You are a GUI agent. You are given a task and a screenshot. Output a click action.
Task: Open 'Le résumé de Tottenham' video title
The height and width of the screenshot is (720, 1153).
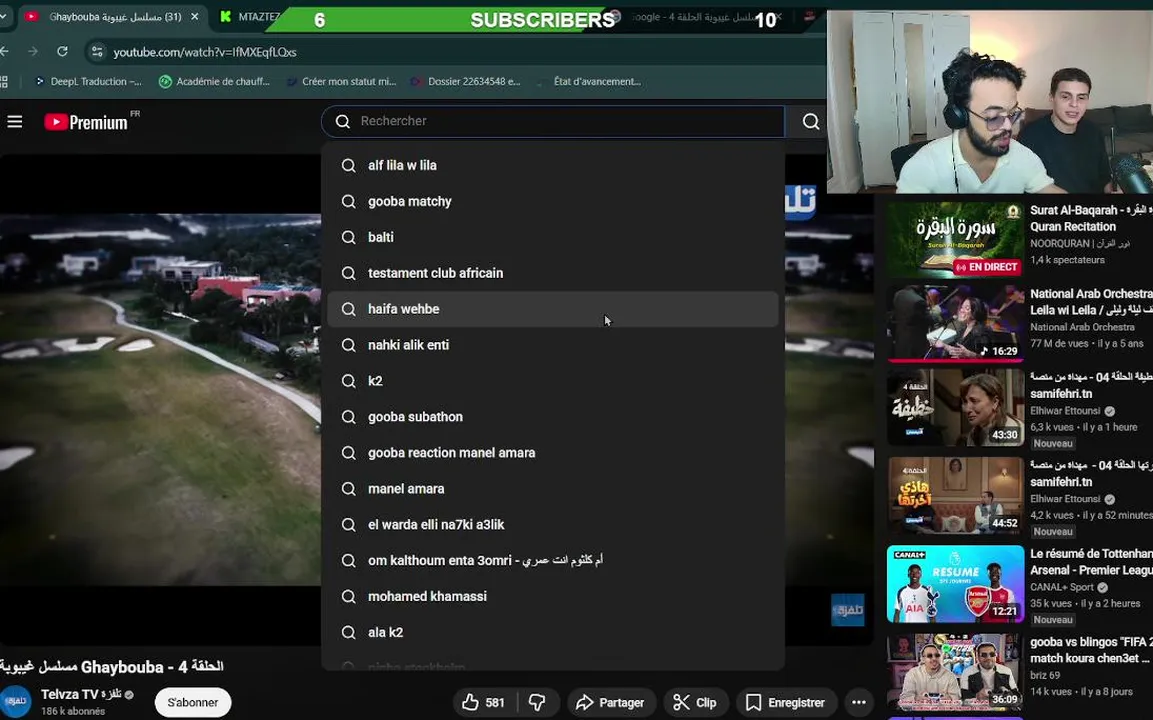tap(1090, 562)
